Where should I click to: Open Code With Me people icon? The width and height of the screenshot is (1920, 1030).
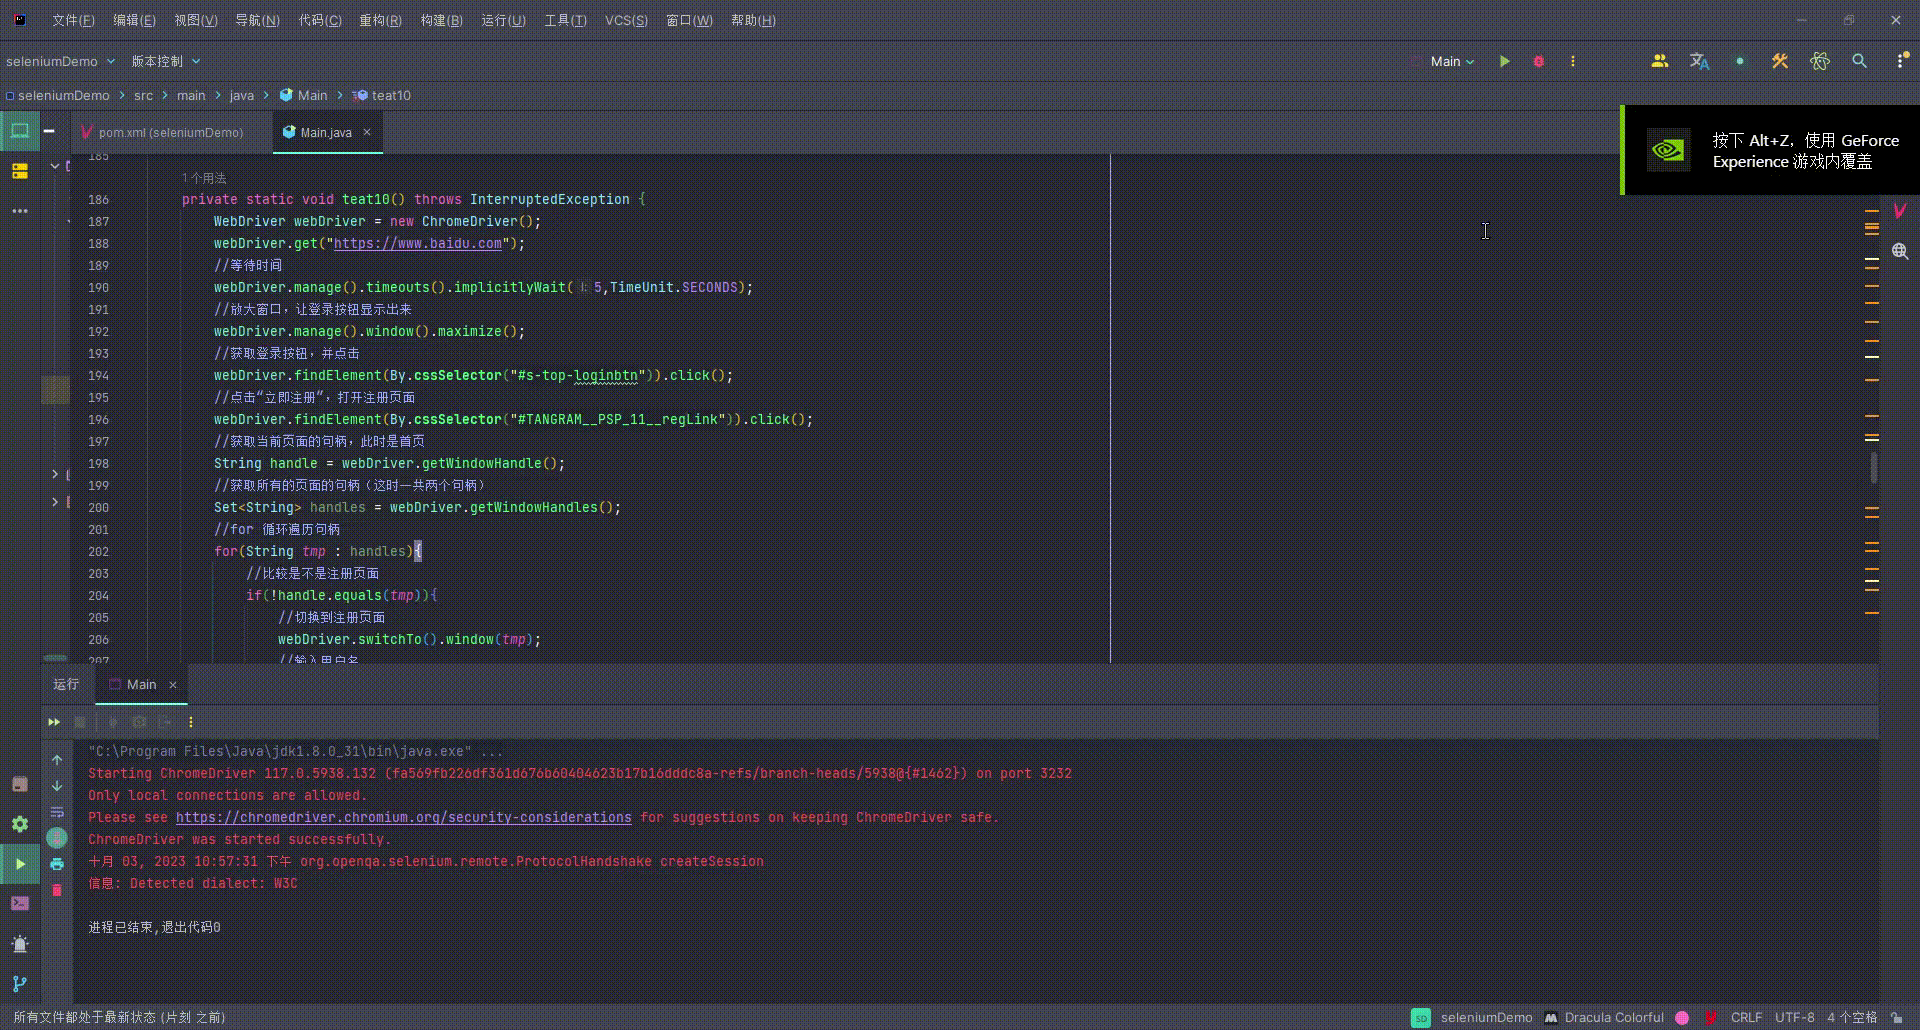tap(1659, 61)
